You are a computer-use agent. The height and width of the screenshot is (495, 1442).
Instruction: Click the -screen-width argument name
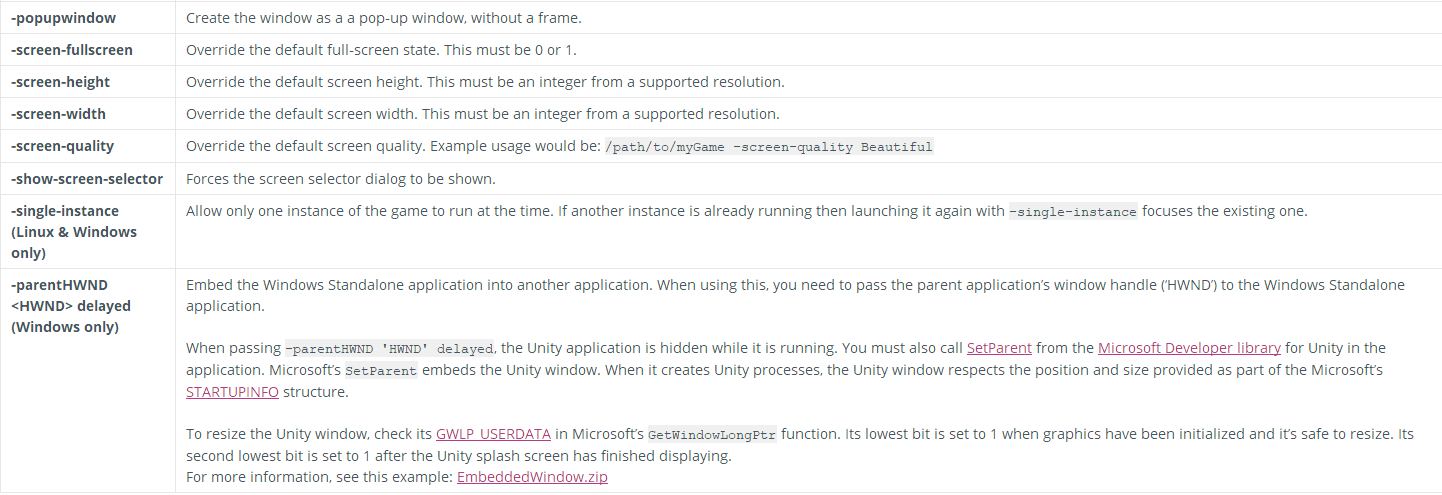pyautogui.click(x=58, y=114)
